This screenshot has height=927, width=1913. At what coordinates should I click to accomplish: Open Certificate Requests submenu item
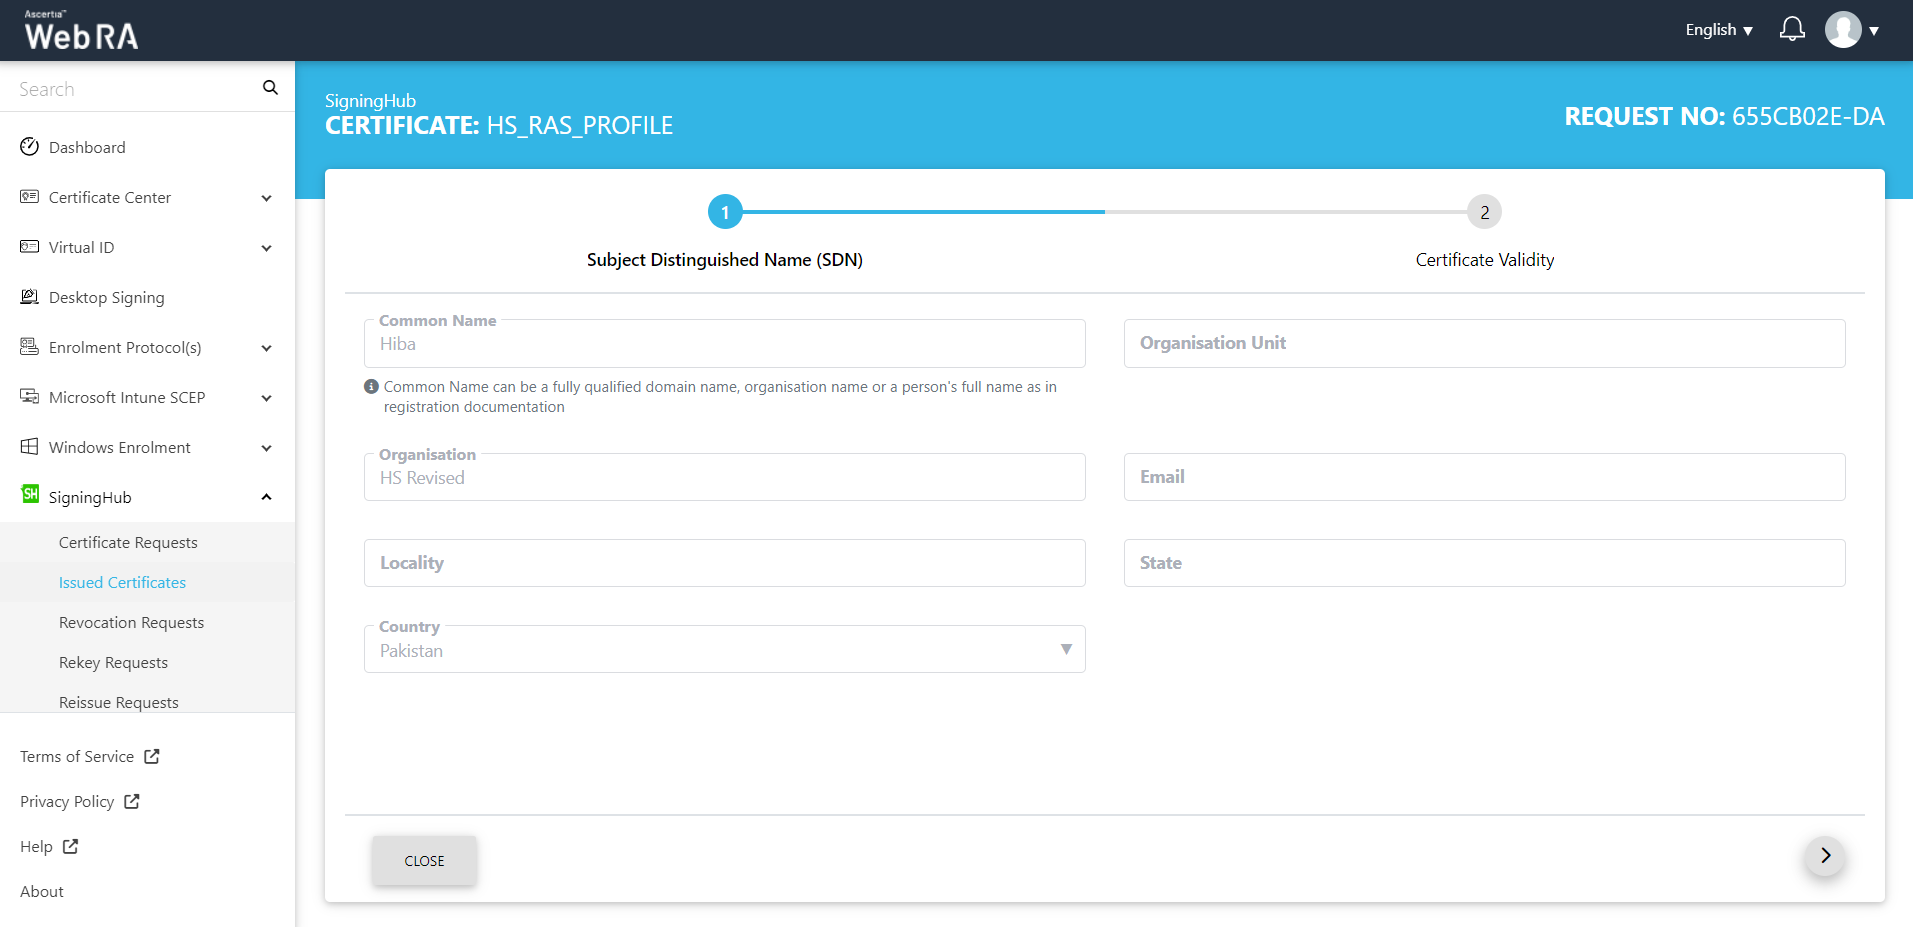128,542
